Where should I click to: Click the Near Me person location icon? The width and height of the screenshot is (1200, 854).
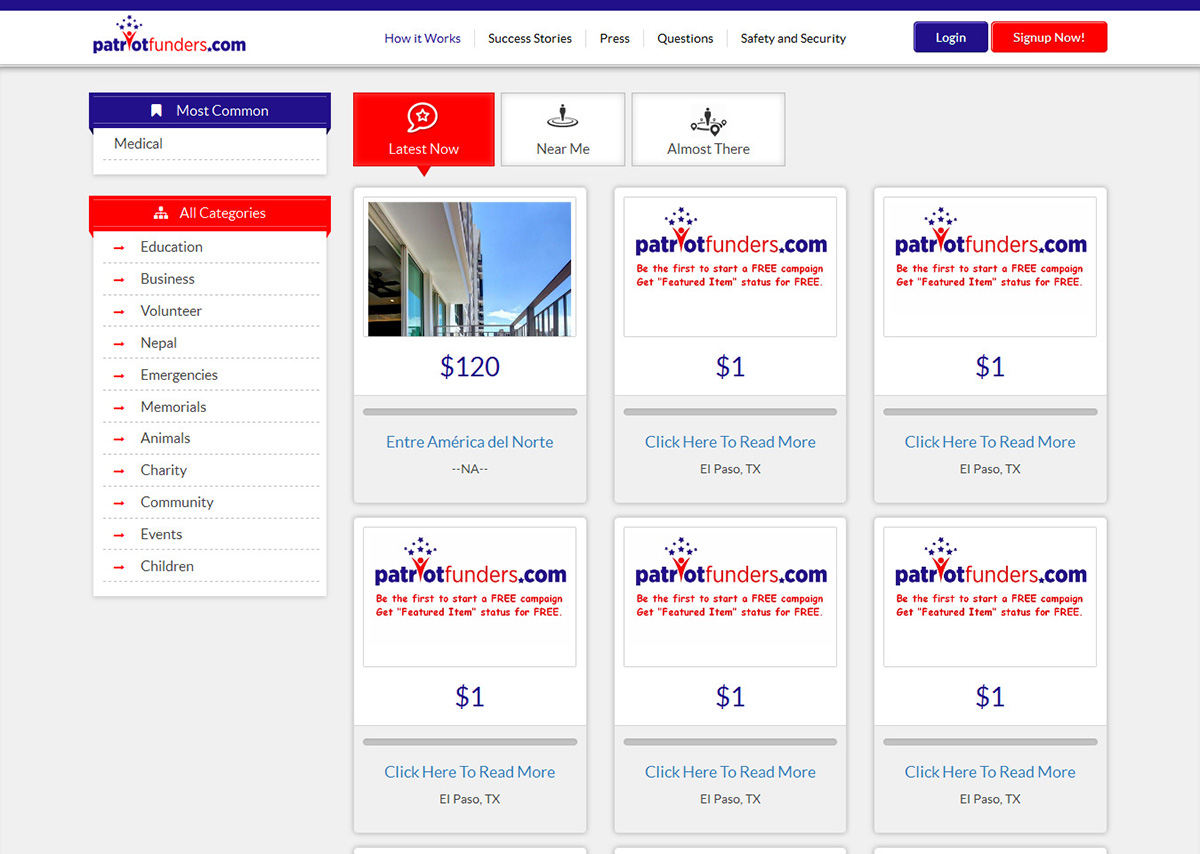tap(563, 117)
